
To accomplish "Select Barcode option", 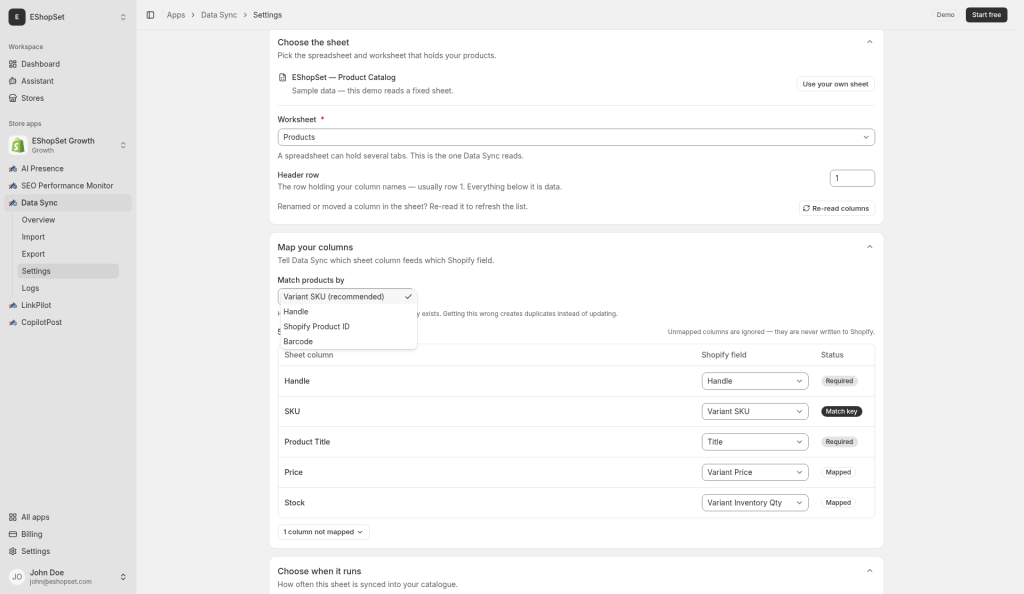I will (347, 341).
